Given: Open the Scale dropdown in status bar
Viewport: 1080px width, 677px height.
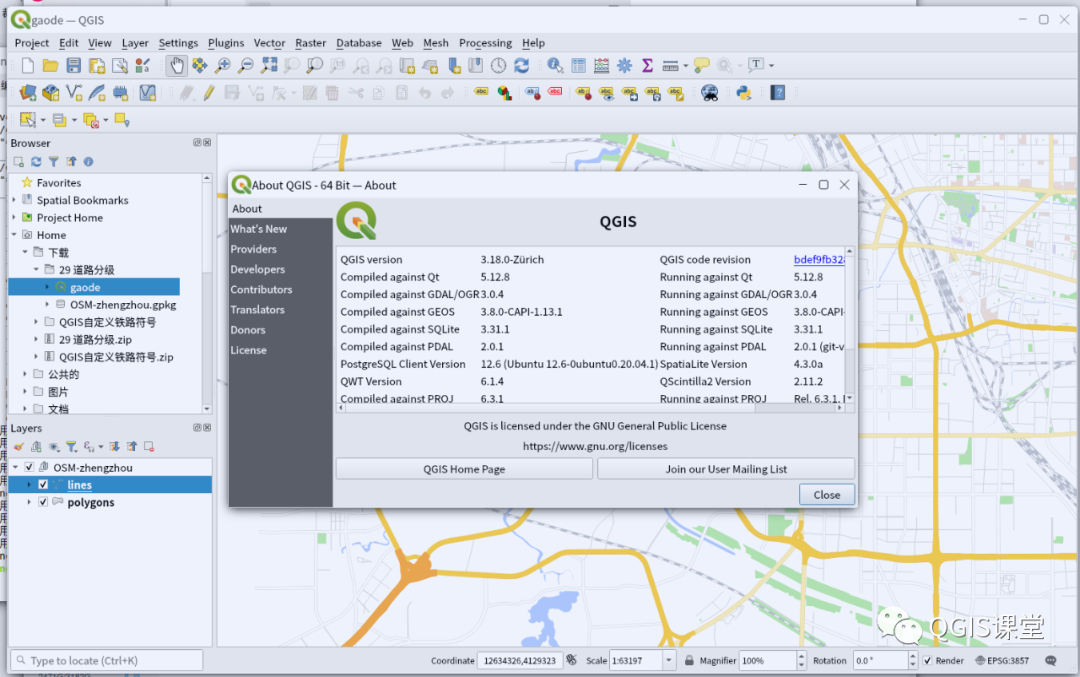Looking at the screenshot, I should coord(668,660).
